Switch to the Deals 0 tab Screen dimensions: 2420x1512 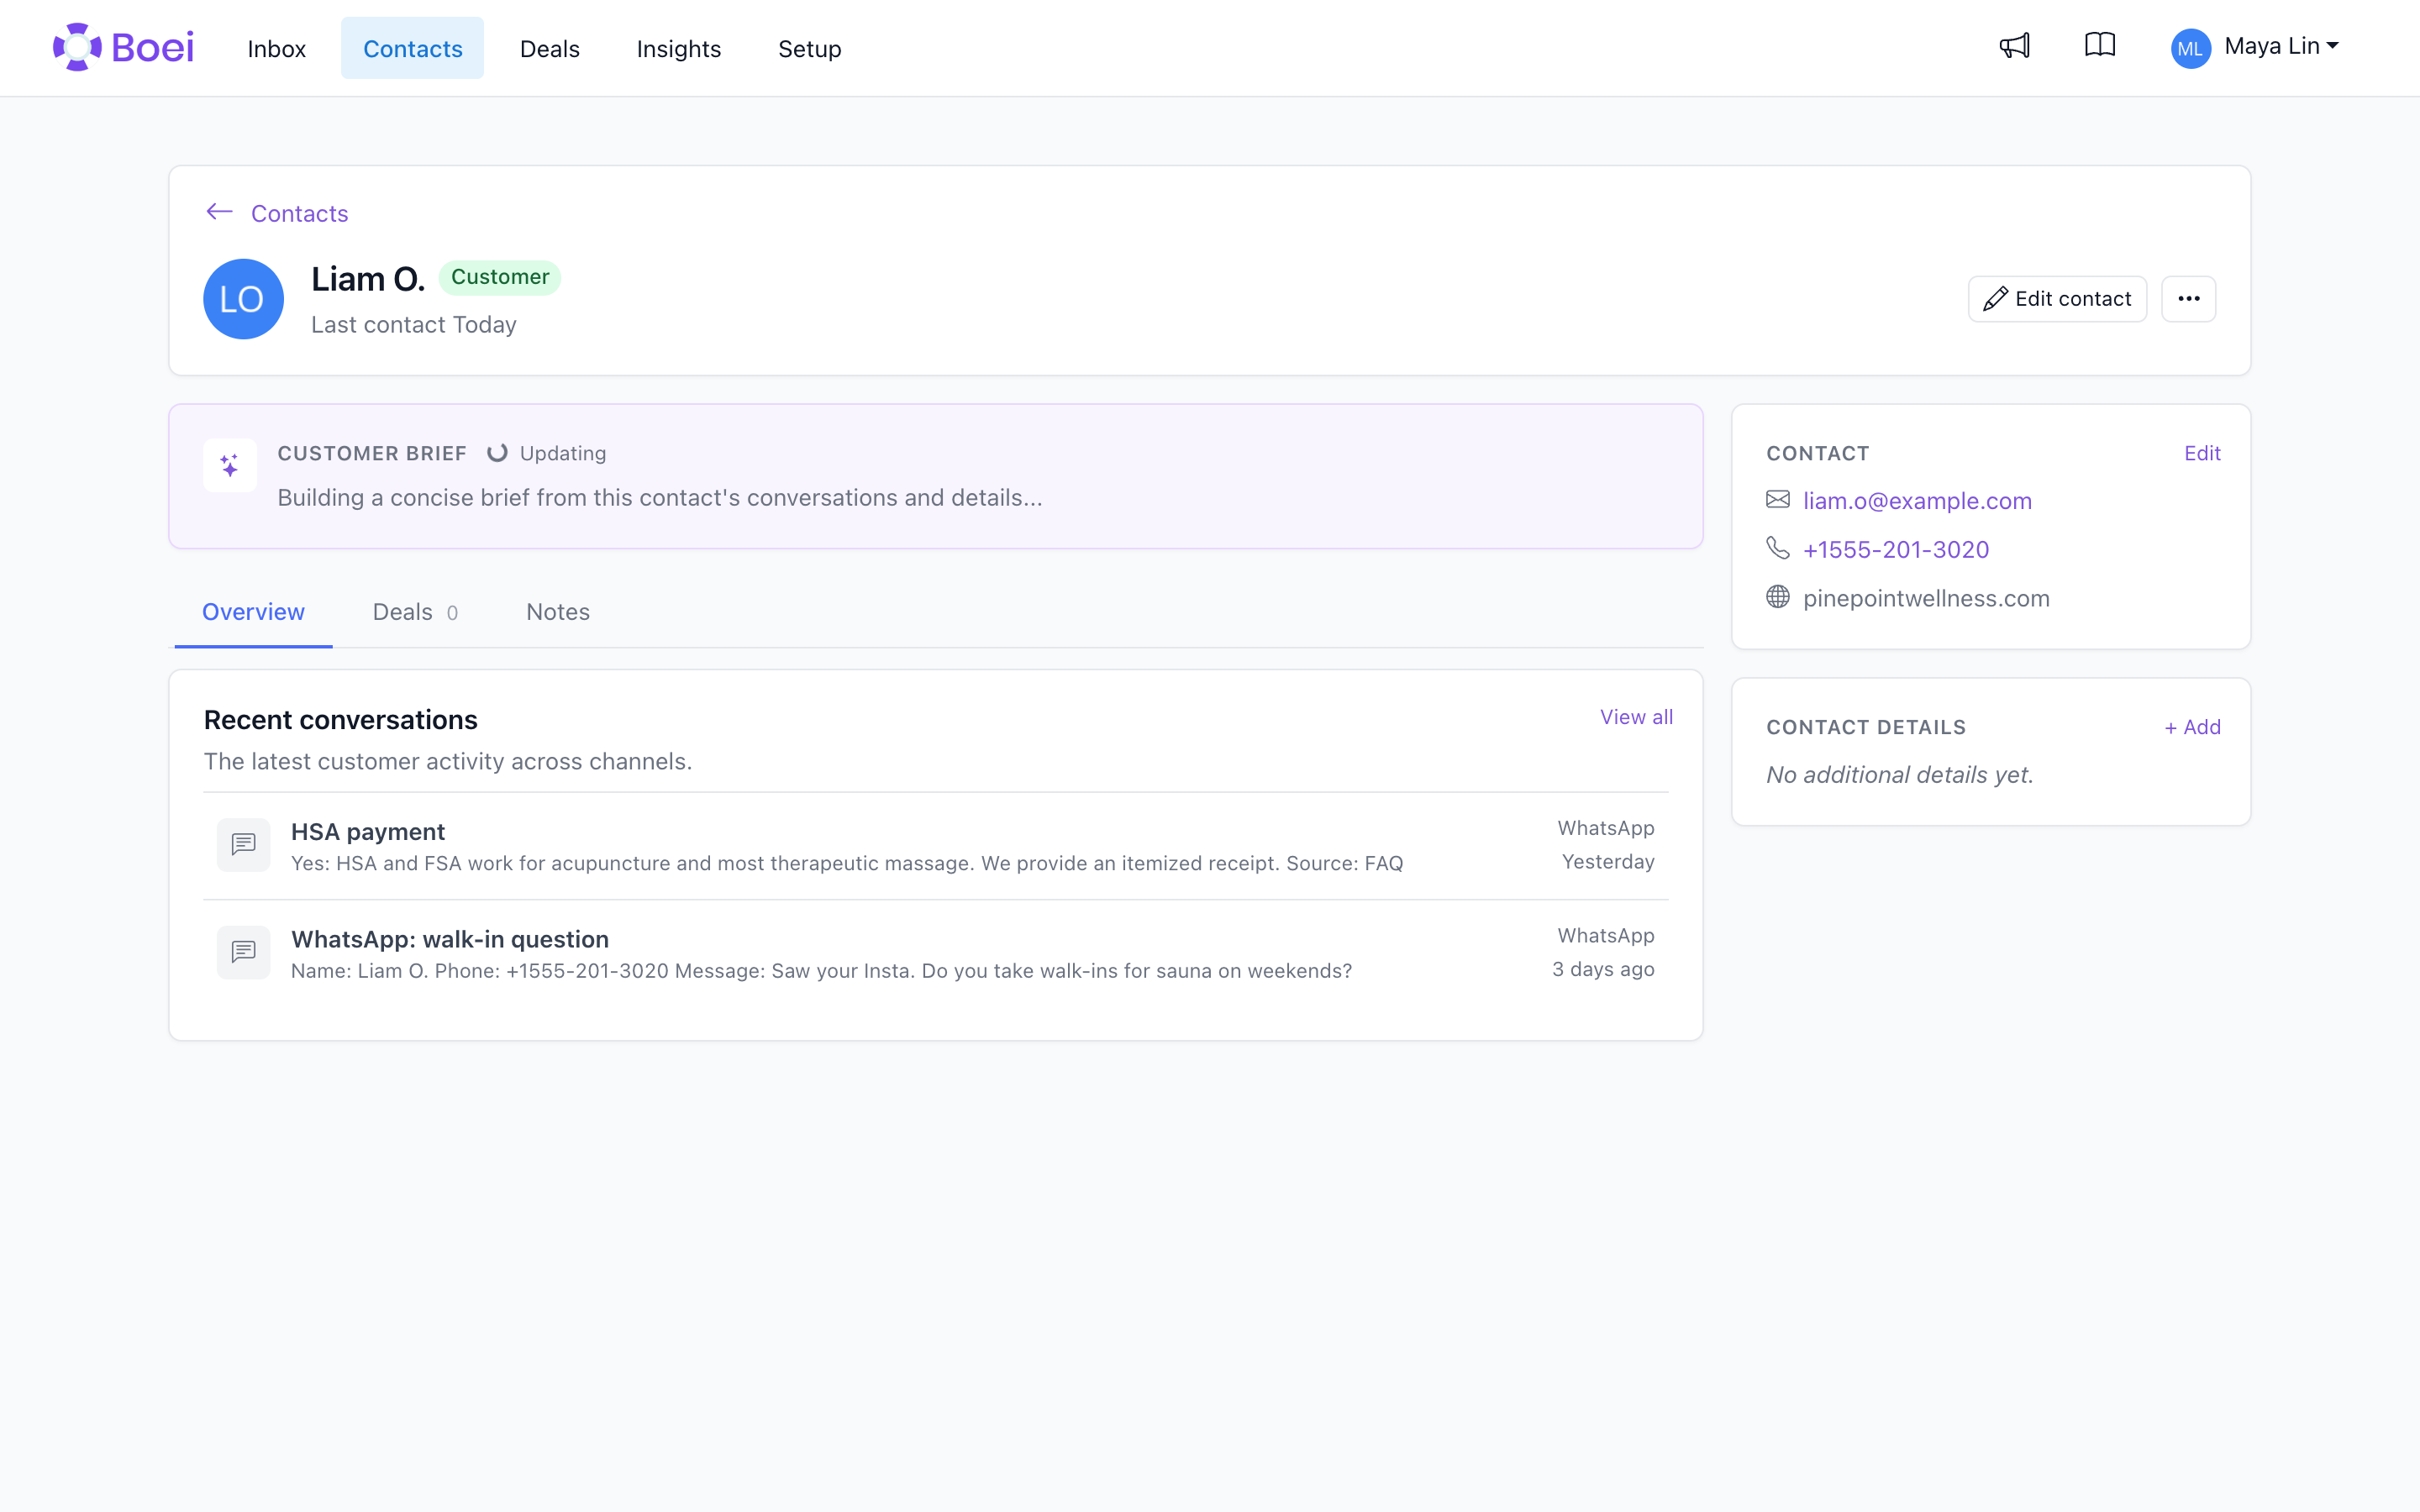click(x=415, y=612)
